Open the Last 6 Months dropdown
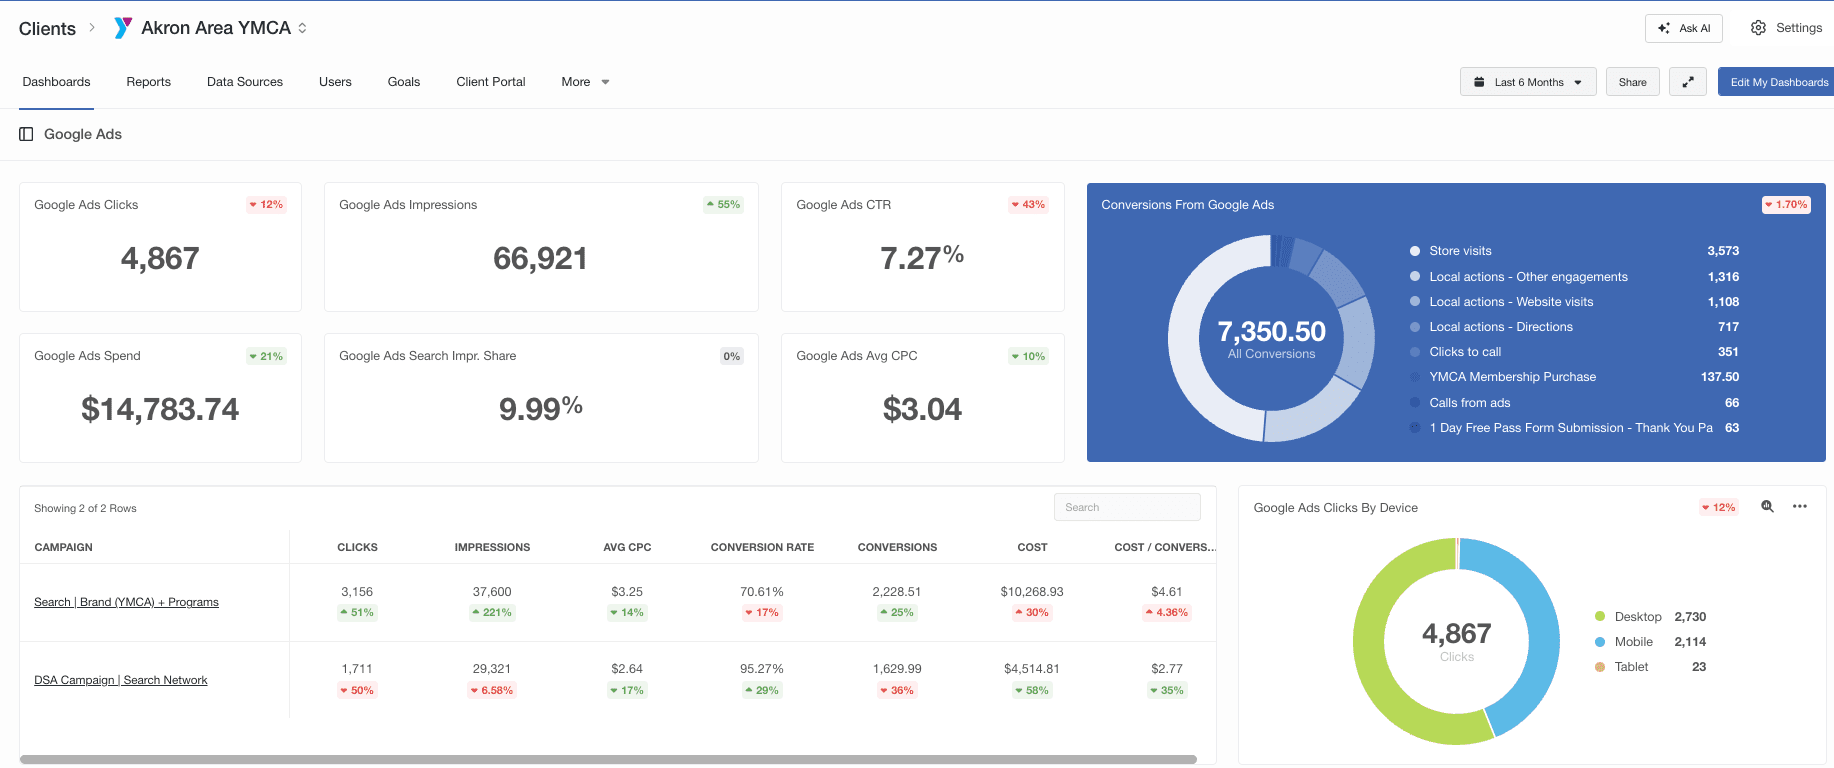Image resolution: width=1834 pixels, height=768 pixels. pyautogui.click(x=1527, y=82)
